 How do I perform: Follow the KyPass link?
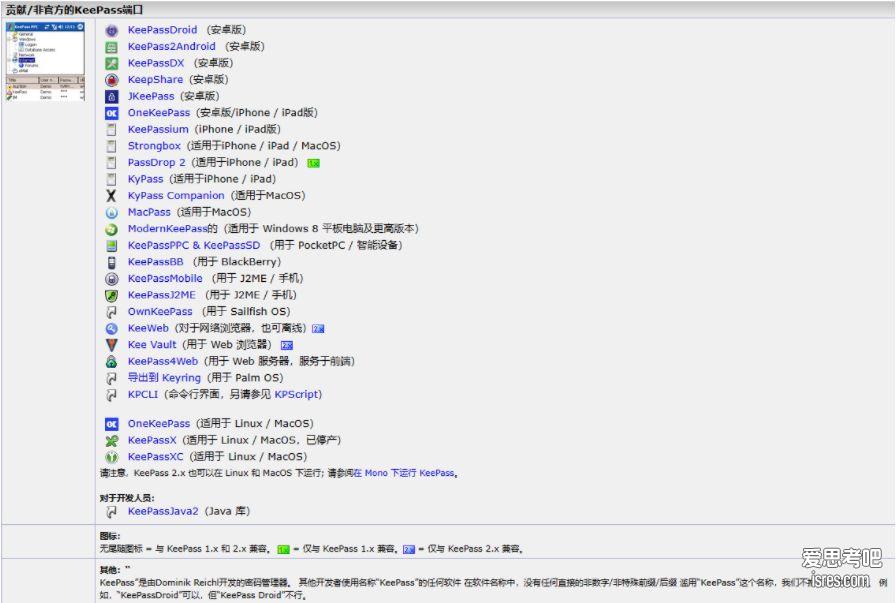pyautogui.click(x=146, y=179)
